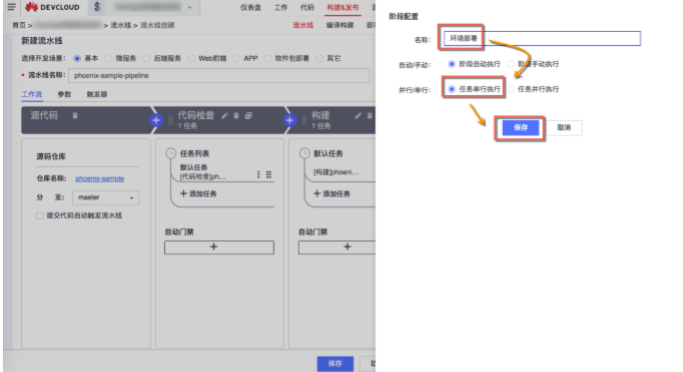Select the 其它 development scenario

(x=320, y=58)
